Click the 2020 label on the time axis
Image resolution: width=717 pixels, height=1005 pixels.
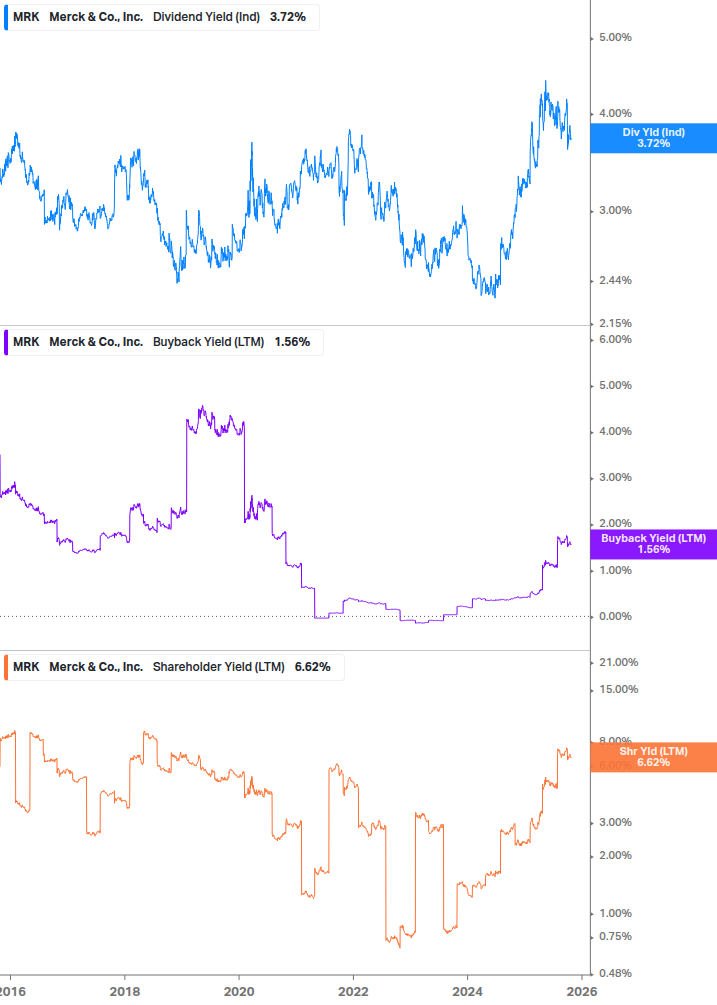pos(239,990)
